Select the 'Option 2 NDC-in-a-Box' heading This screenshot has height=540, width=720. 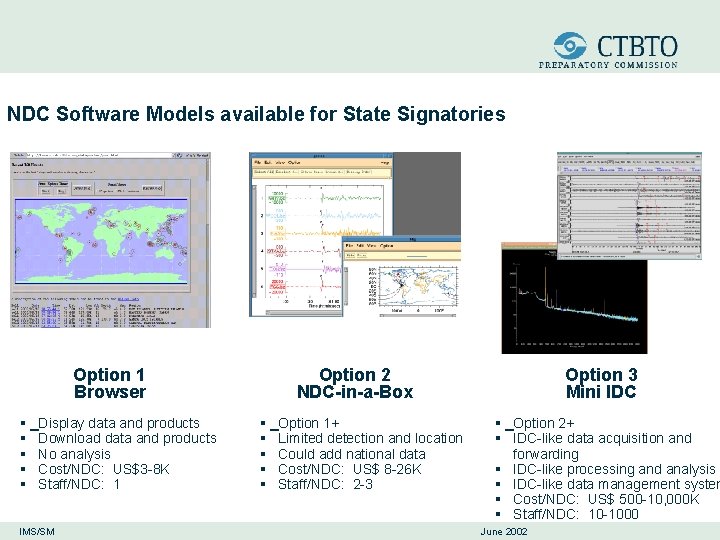(355, 383)
